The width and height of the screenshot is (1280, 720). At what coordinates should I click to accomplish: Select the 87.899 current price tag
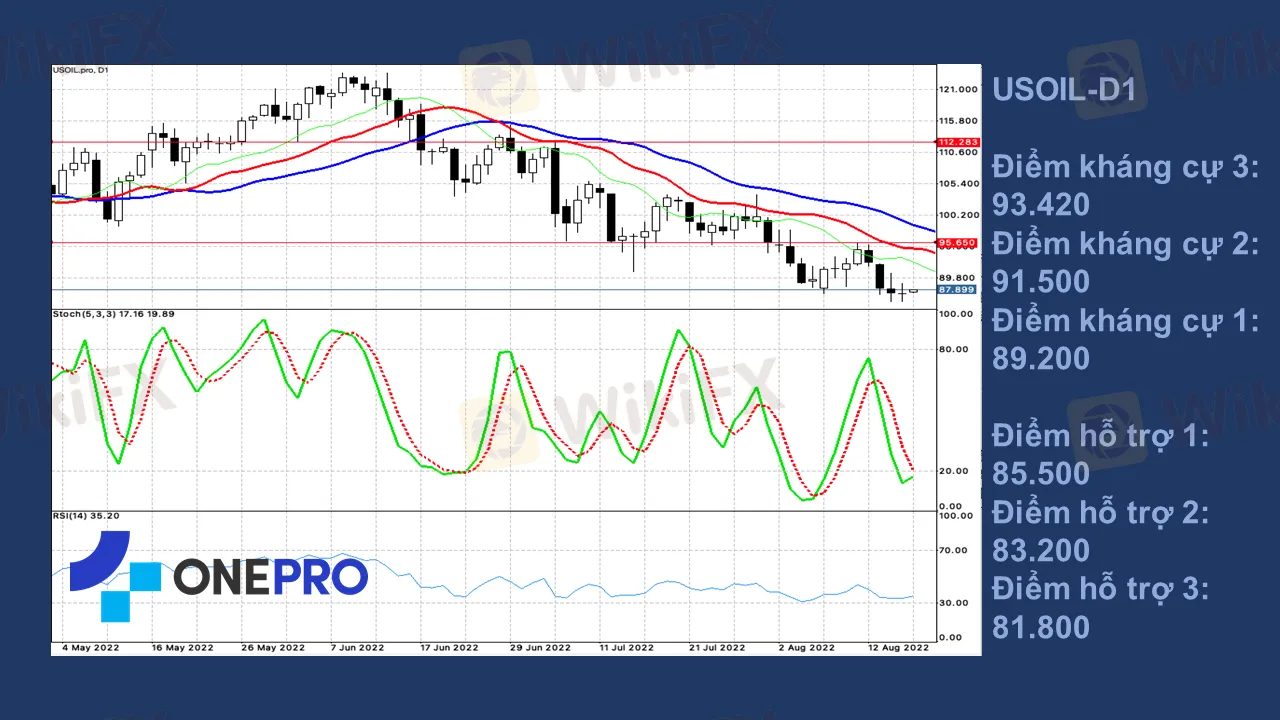point(956,290)
